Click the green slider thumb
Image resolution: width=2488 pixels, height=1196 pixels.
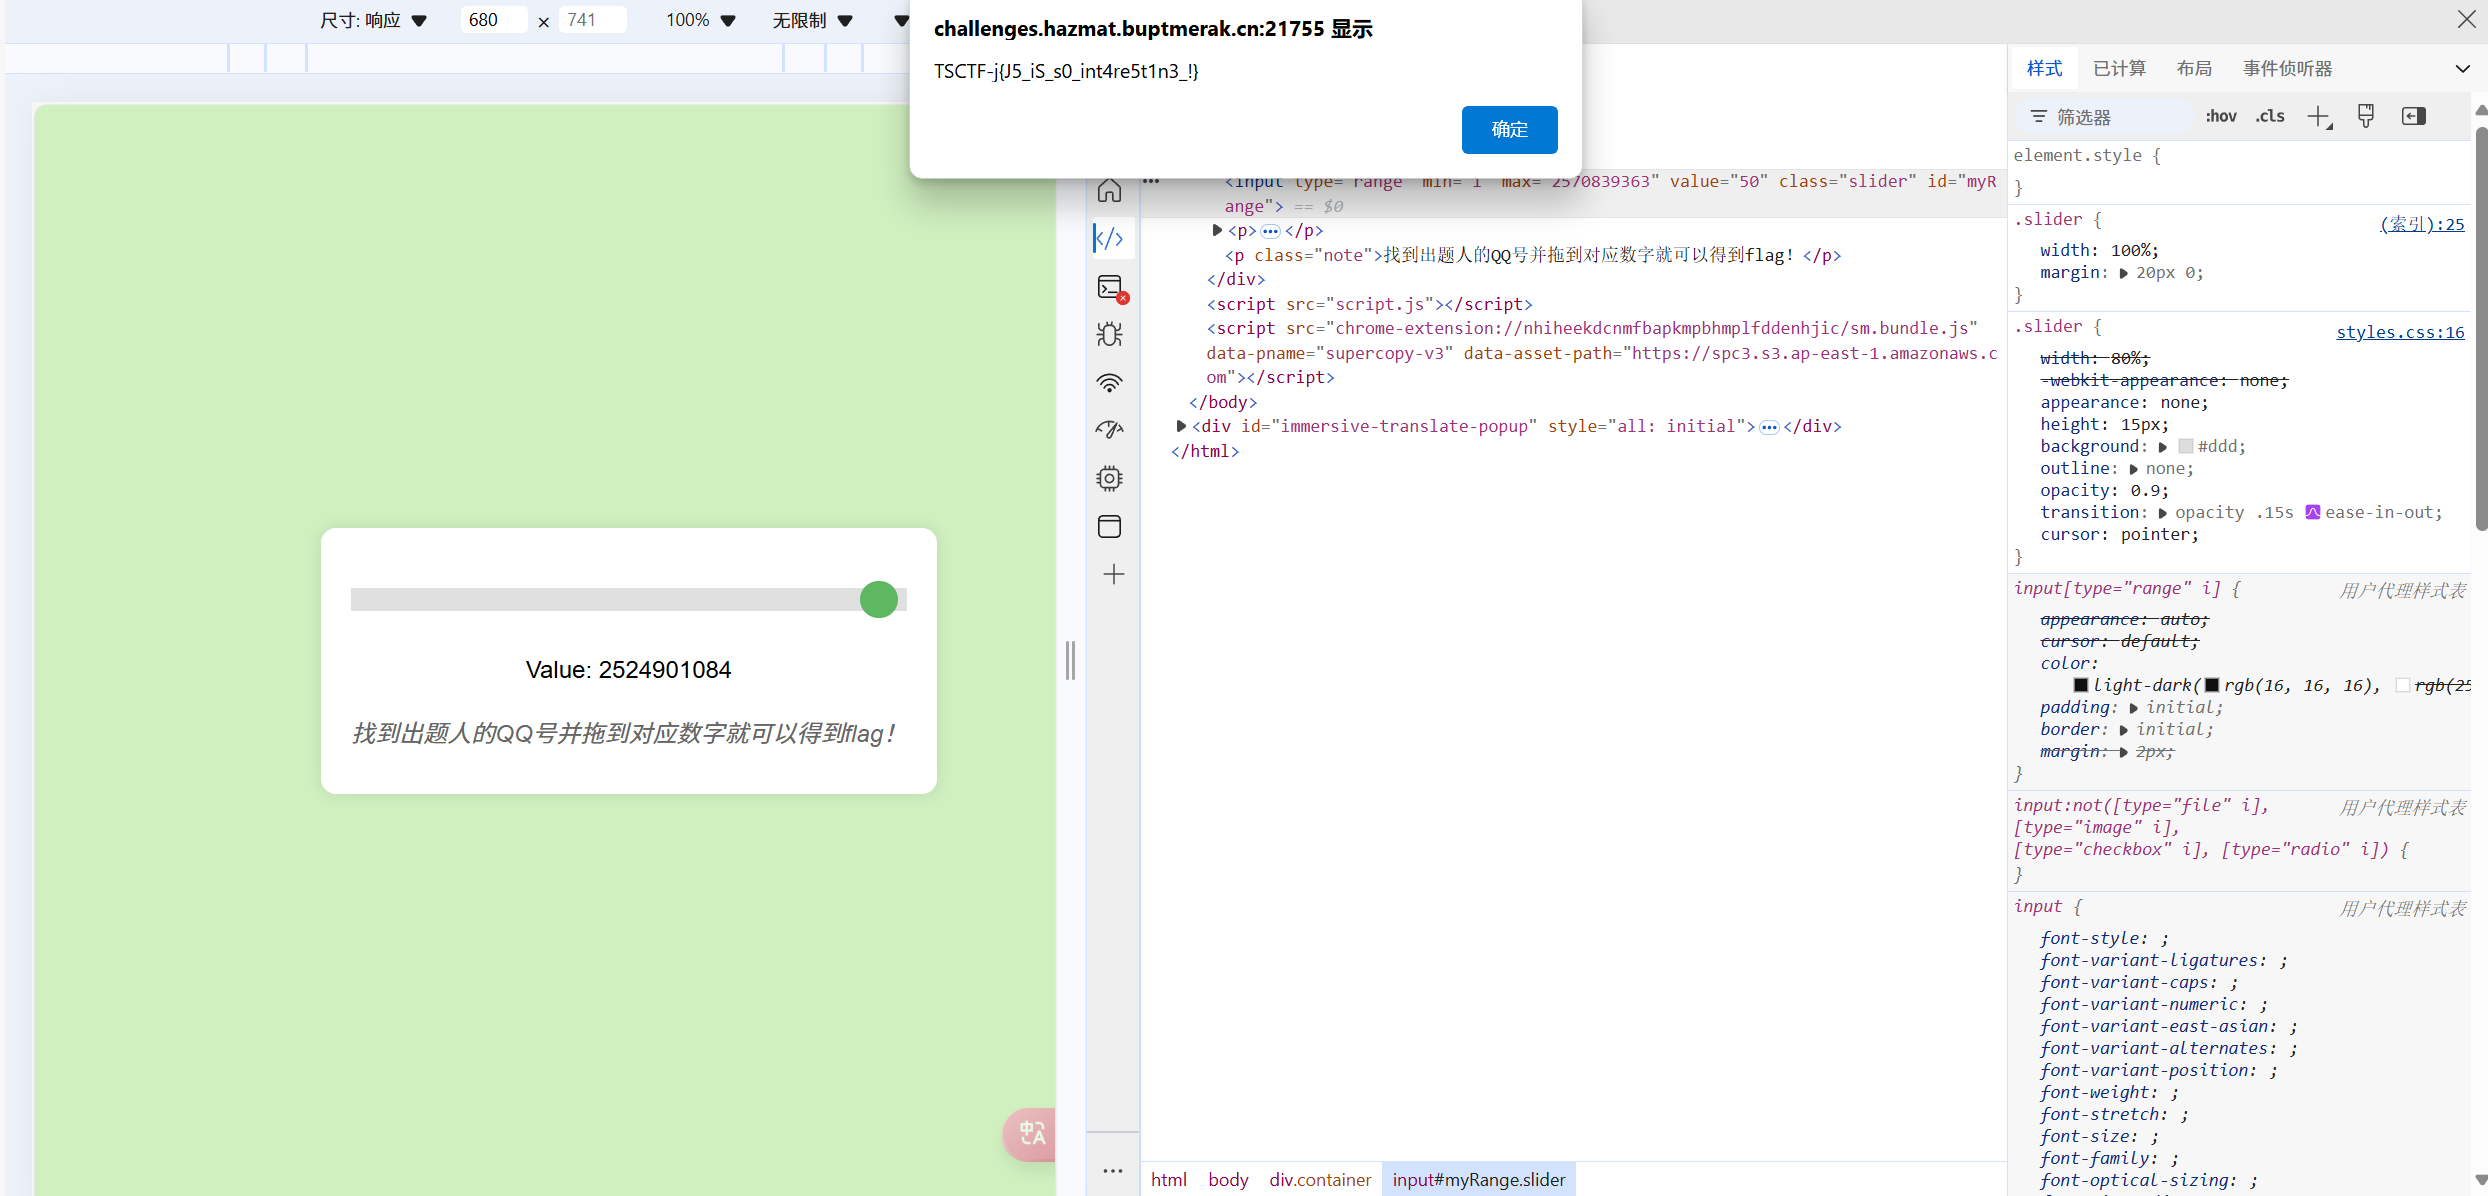[879, 600]
